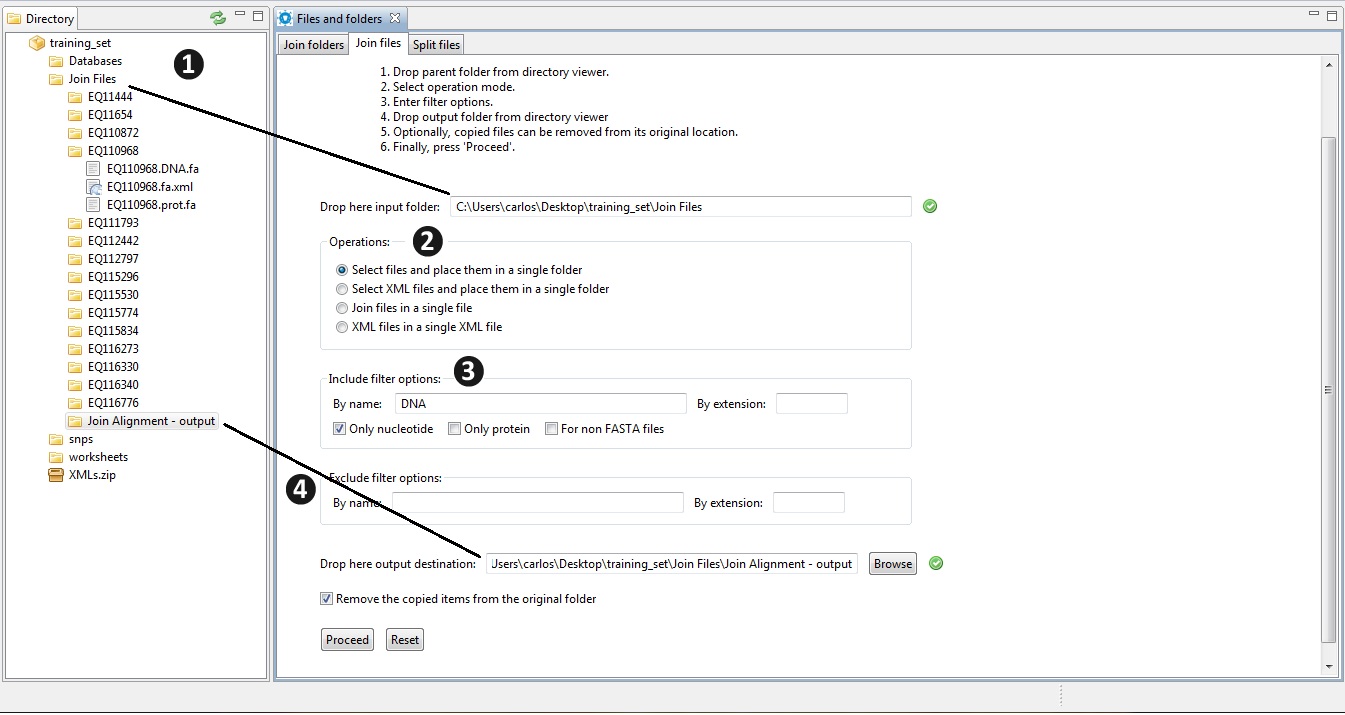Viewport: 1345px width, 715px height.
Task: Click the EQ110968.DNA.fa file icon
Action: point(94,169)
